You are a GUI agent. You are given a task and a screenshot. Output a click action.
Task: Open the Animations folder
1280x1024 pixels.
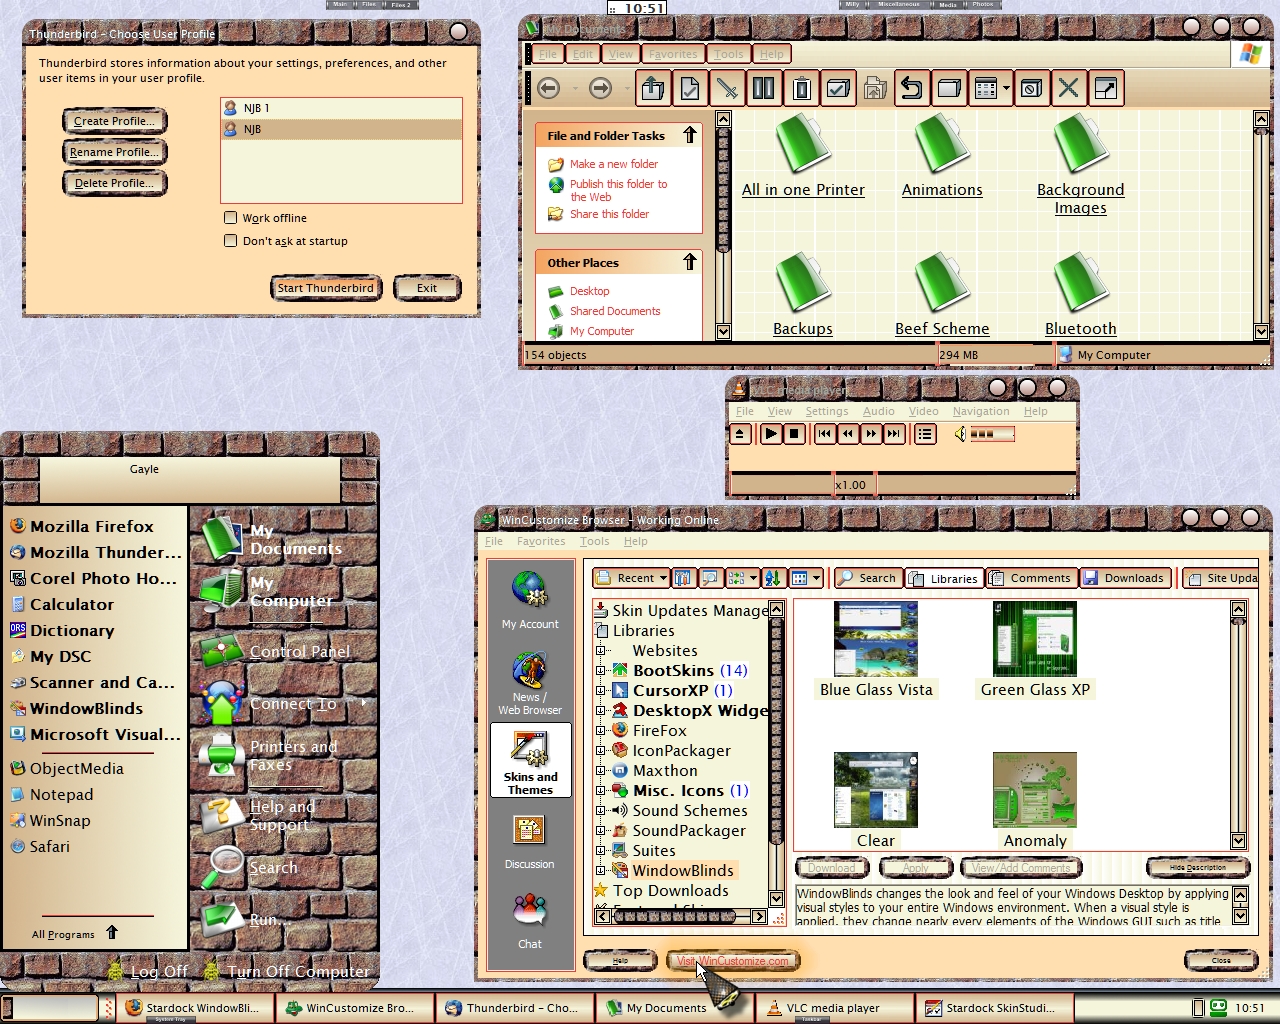point(942,155)
